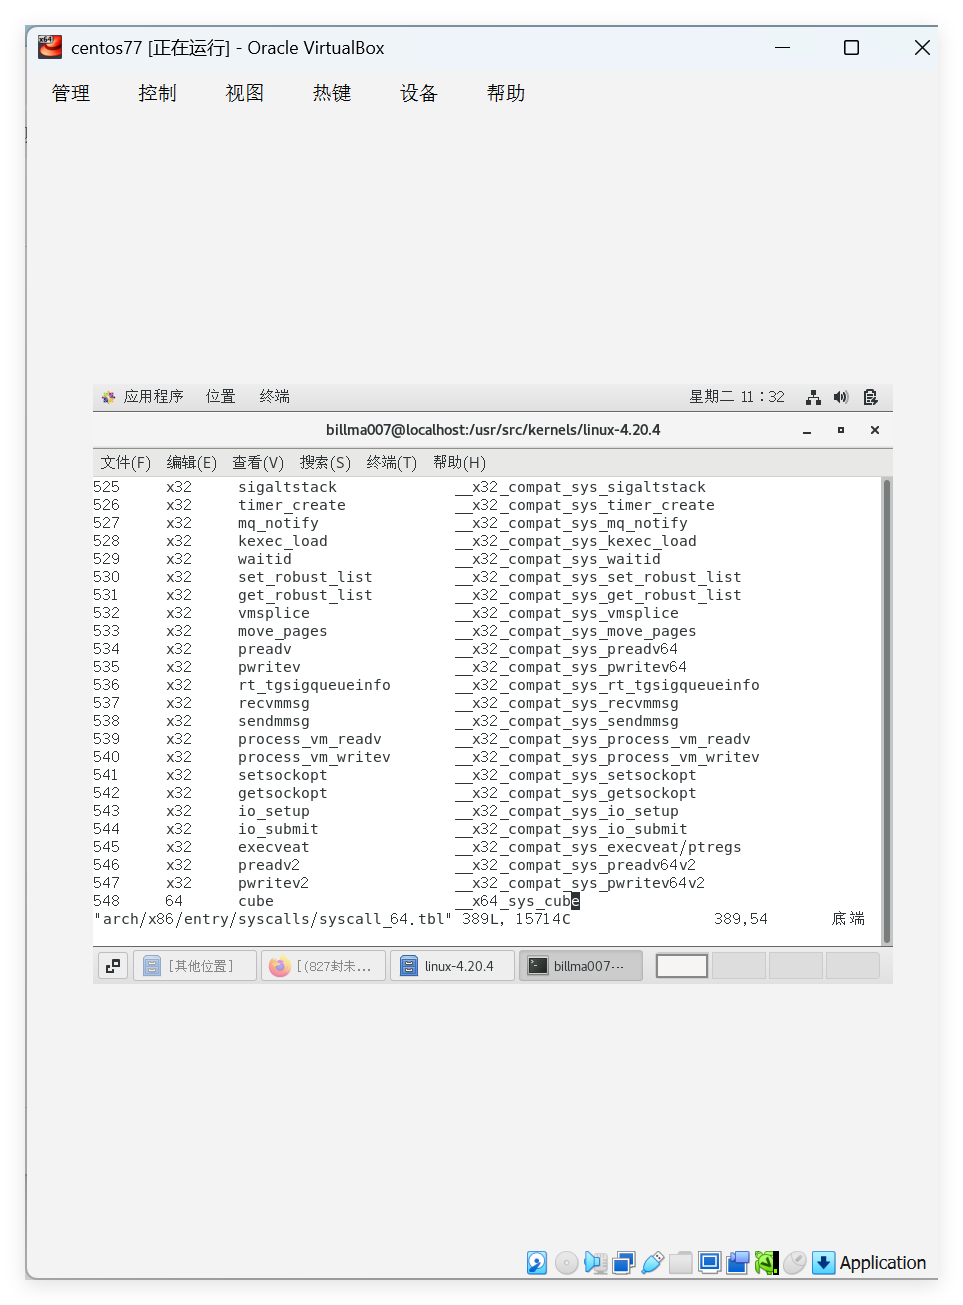Viewport: 963px width, 1305px height.
Task: Click the terminal vertical scrollbar
Action: click(886, 710)
